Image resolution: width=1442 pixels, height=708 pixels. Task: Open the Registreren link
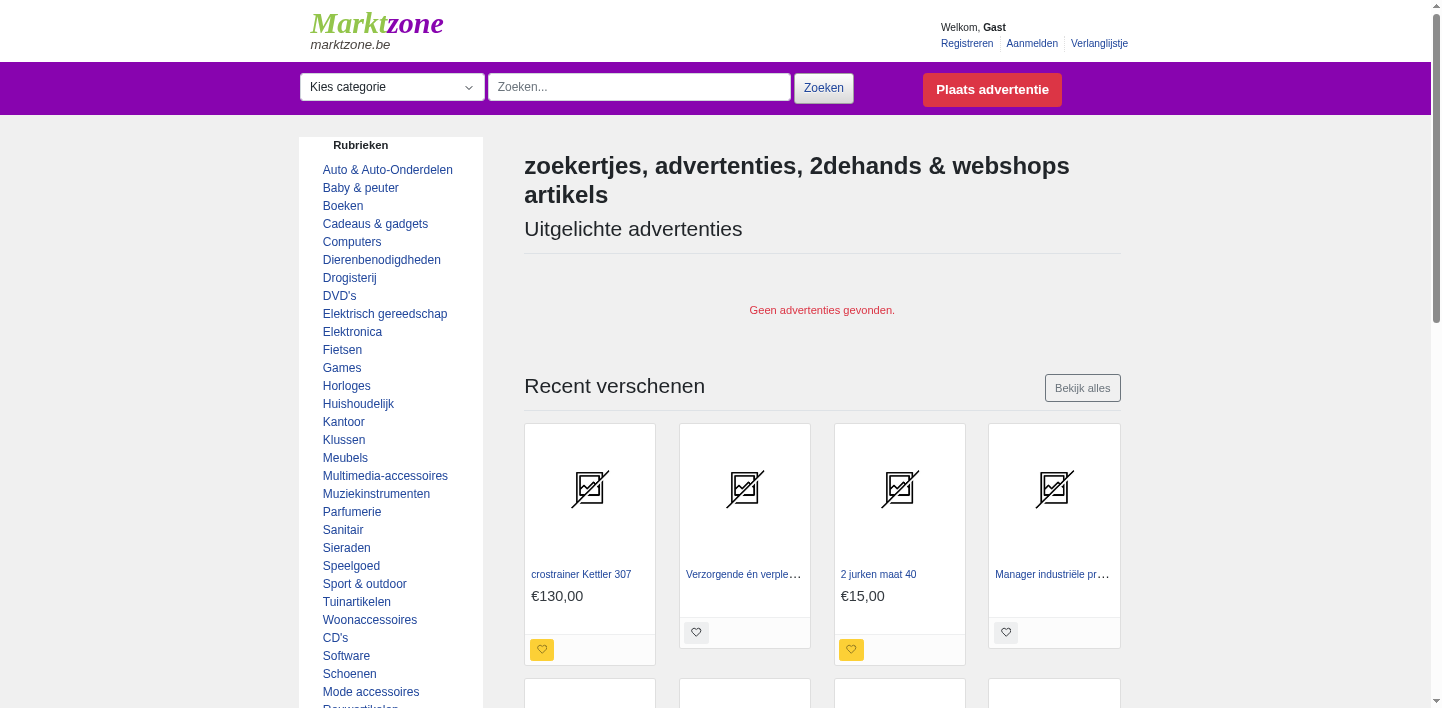966,43
